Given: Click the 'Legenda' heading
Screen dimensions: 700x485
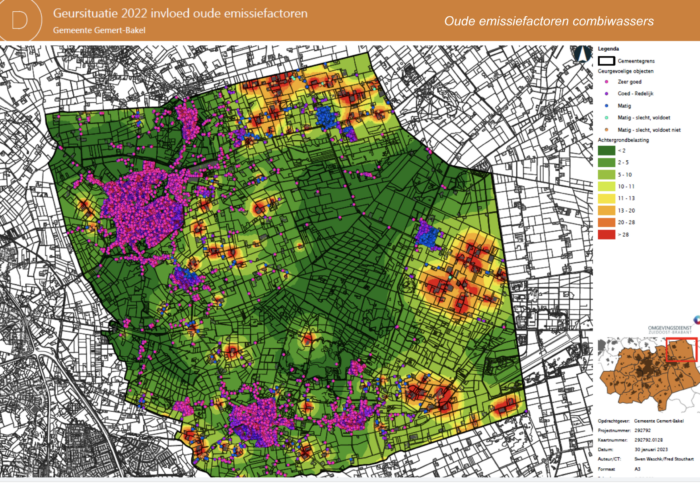Looking at the screenshot, I should [x=608, y=49].
